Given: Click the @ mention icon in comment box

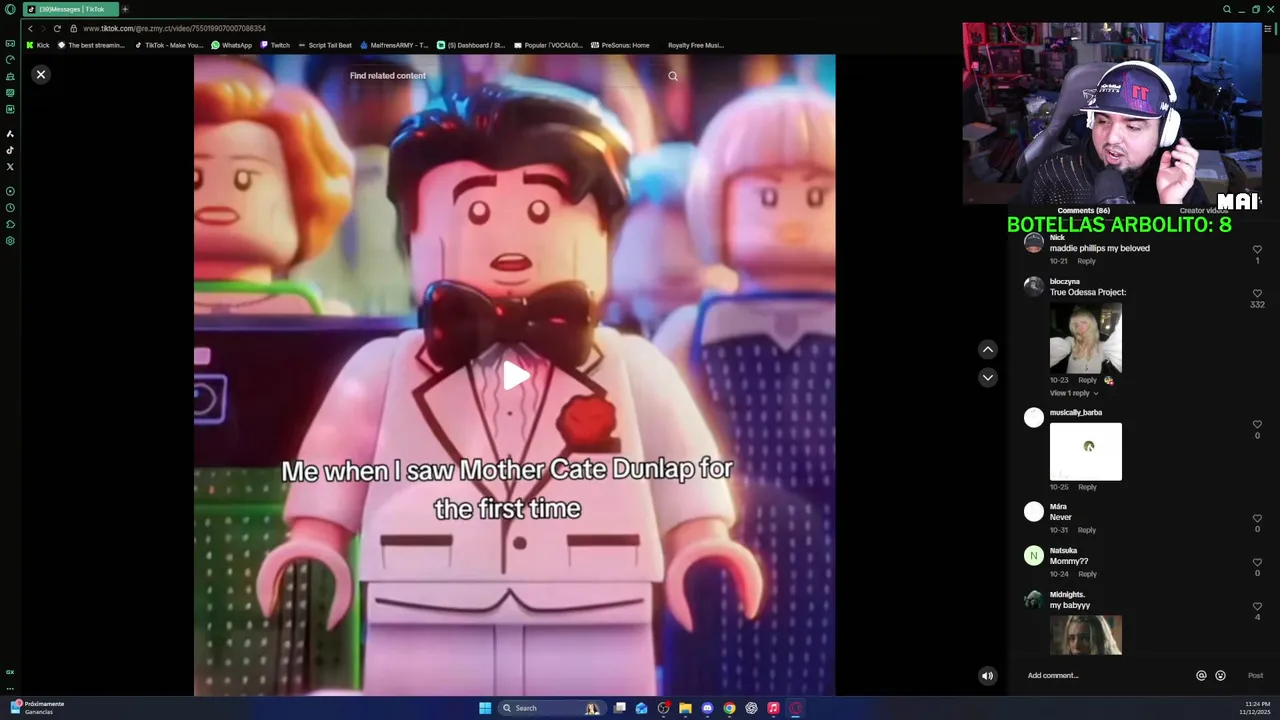Looking at the screenshot, I should pyautogui.click(x=1201, y=676).
